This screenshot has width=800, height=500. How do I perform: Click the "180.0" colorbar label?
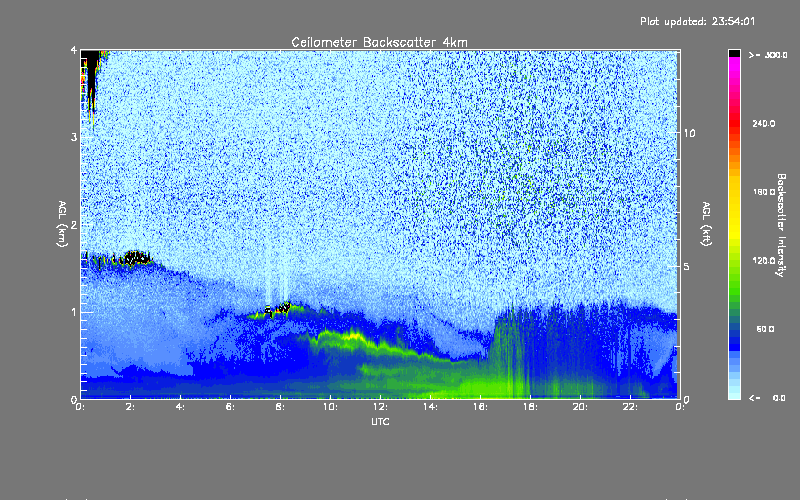[x=764, y=192]
